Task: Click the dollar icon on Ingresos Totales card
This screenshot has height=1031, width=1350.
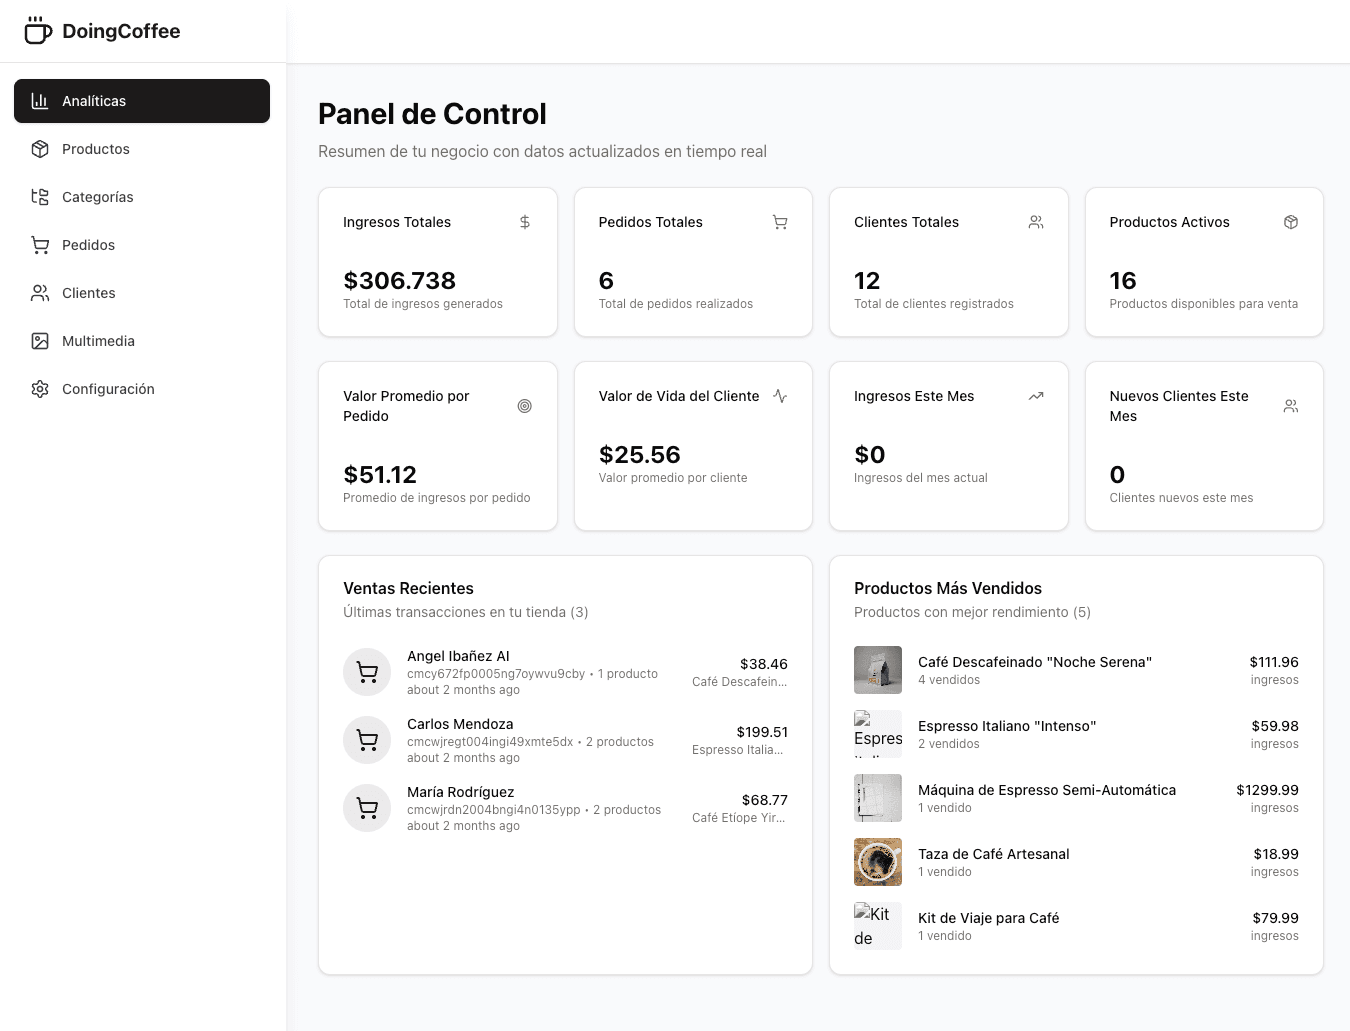Action: [x=524, y=222]
